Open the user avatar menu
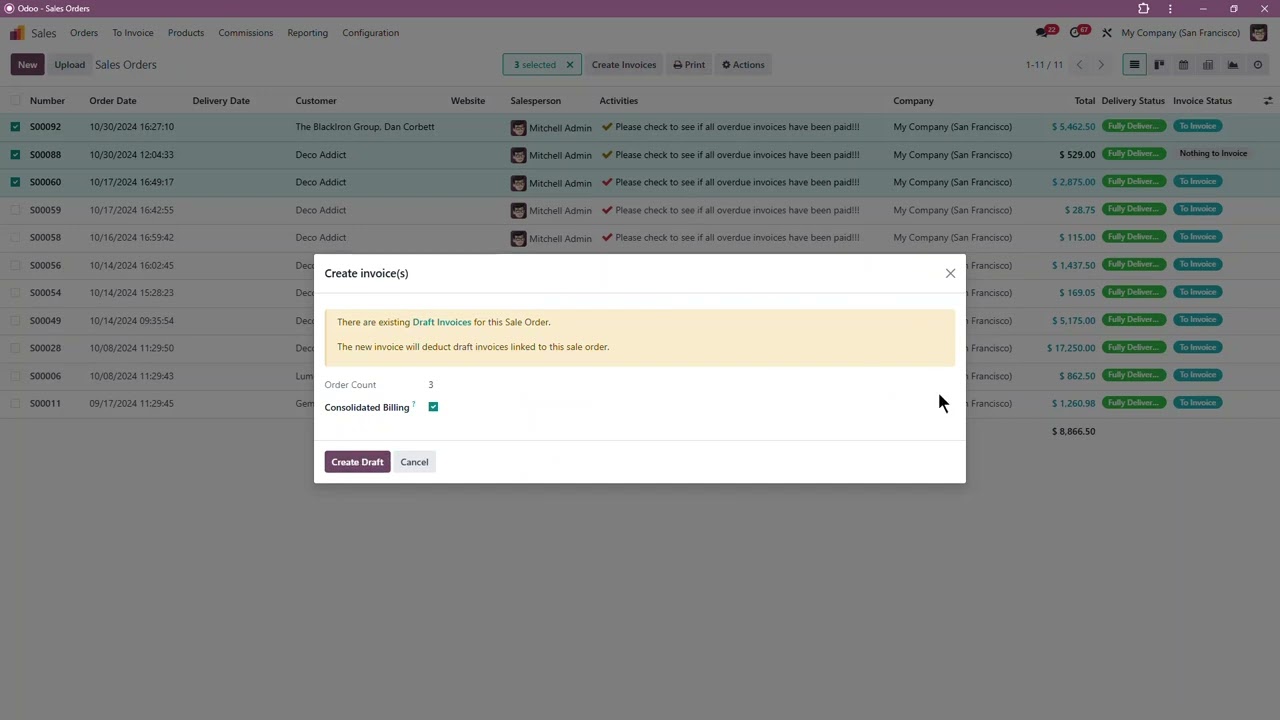Image resolution: width=1280 pixels, height=720 pixels. (x=1258, y=33)
